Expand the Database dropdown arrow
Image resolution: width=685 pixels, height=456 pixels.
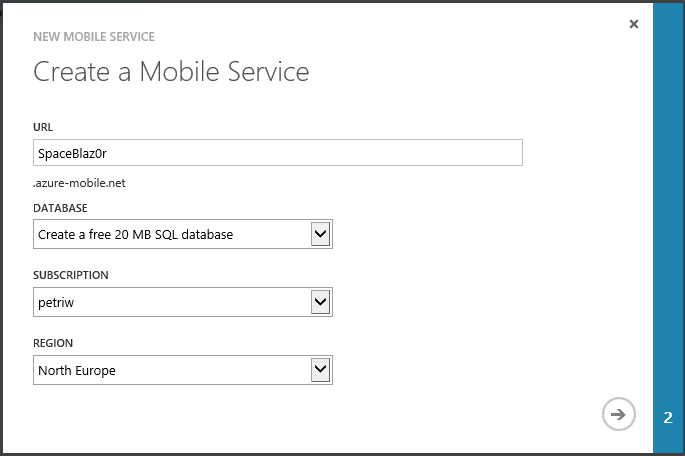click(x=320, y=234)
